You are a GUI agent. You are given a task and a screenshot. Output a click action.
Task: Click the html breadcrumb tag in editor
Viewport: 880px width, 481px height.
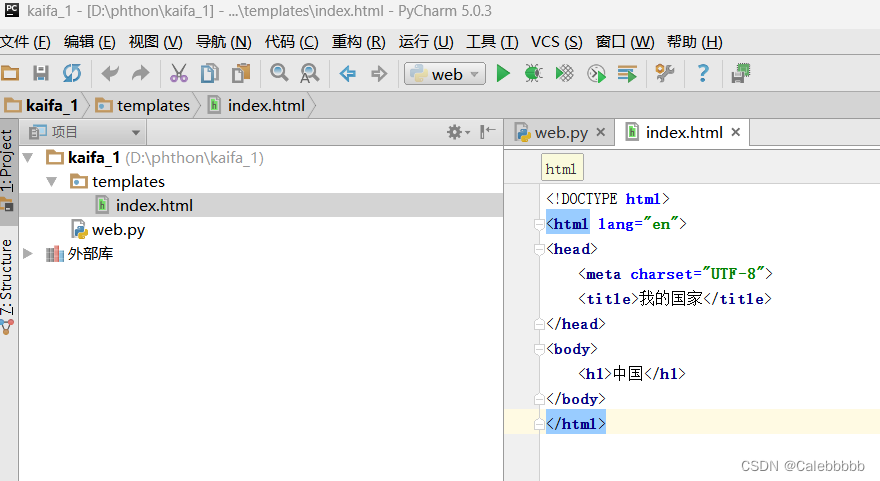tap(562, 168)
